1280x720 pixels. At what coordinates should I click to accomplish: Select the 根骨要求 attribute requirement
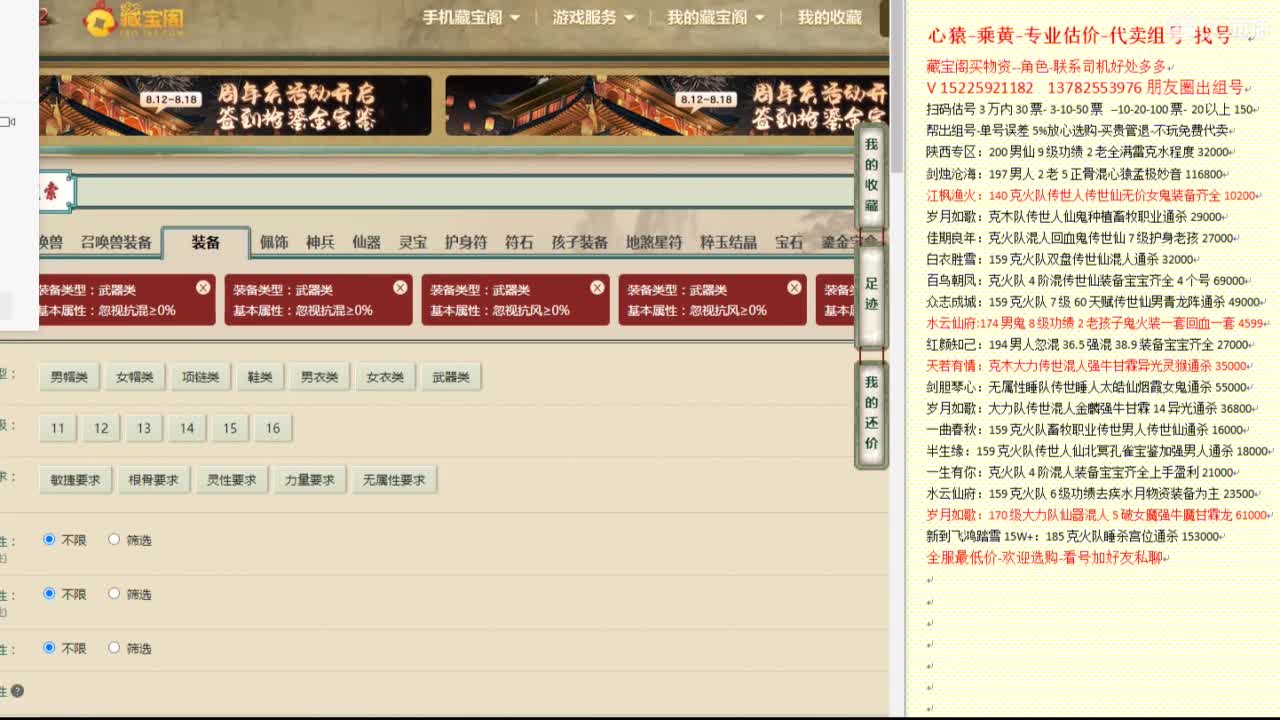153,480
